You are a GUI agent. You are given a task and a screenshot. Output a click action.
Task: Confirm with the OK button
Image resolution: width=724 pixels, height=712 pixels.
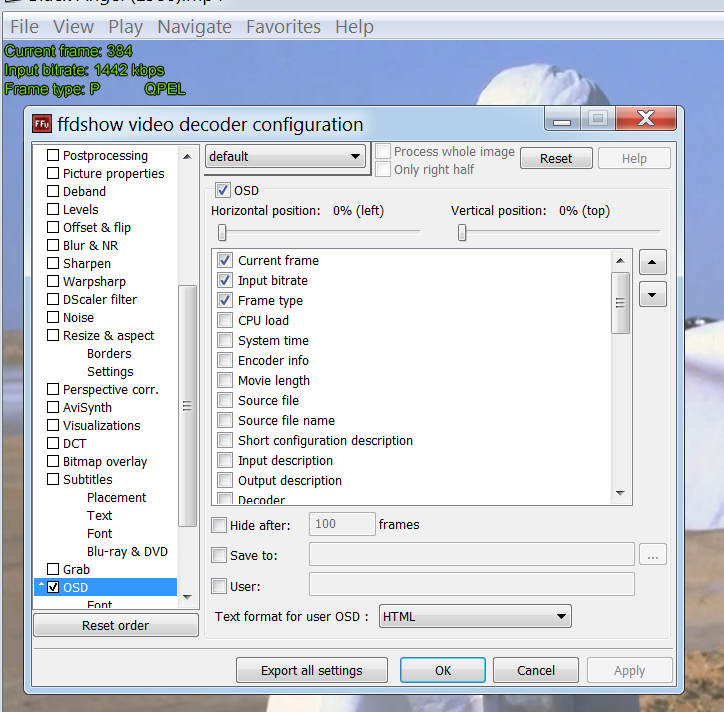coord(443,670)
